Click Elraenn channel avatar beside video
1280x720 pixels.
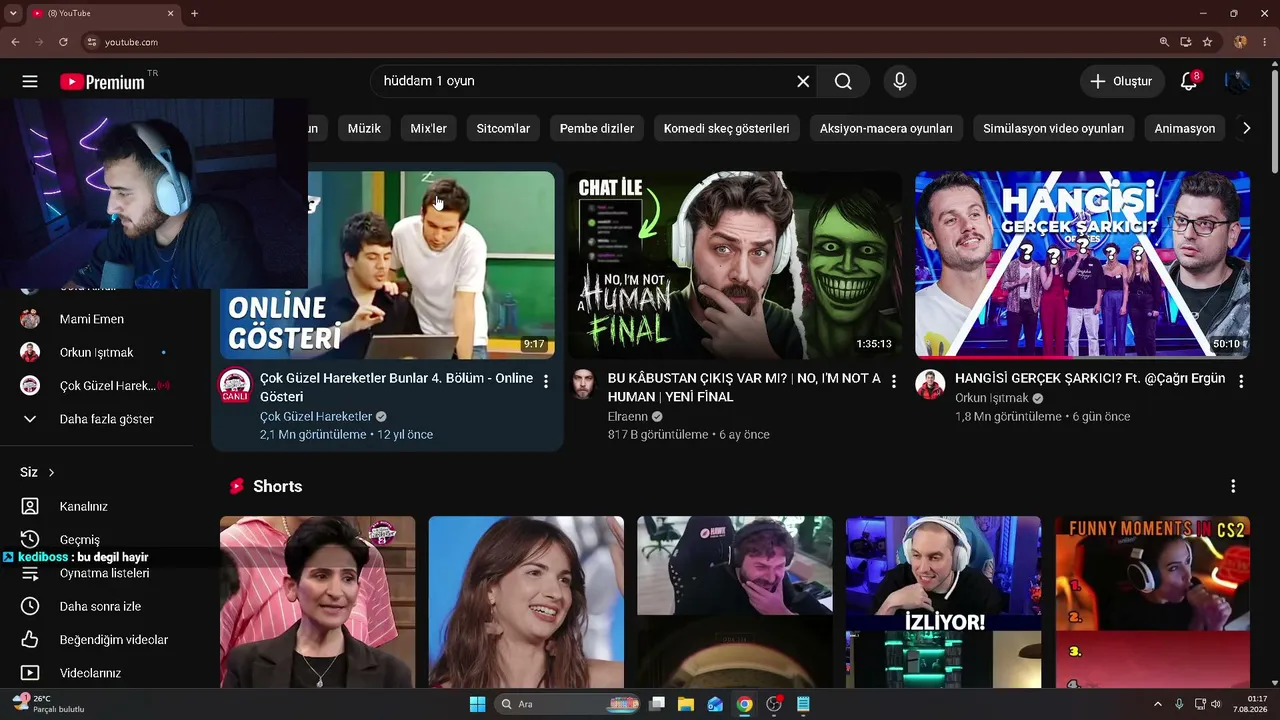[x=583, y=384]
